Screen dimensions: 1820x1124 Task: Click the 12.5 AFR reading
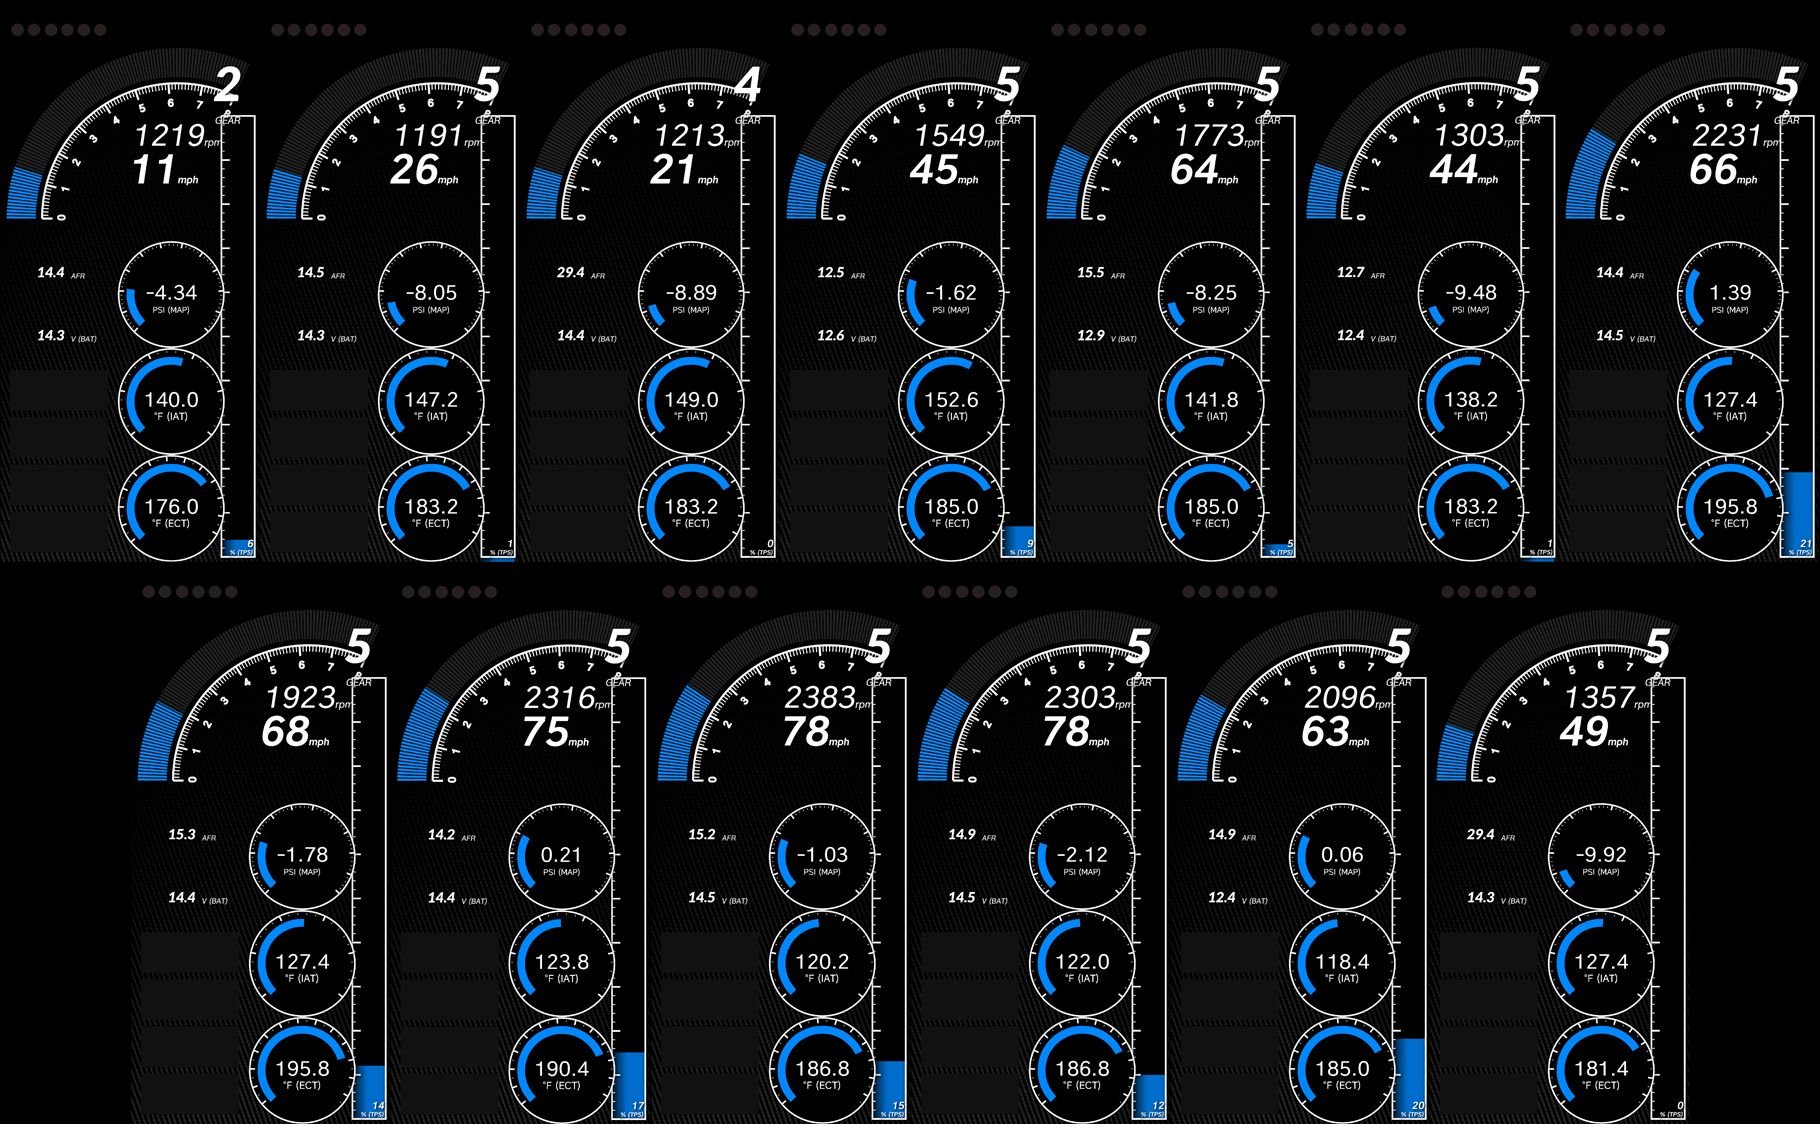pos(832,273)
